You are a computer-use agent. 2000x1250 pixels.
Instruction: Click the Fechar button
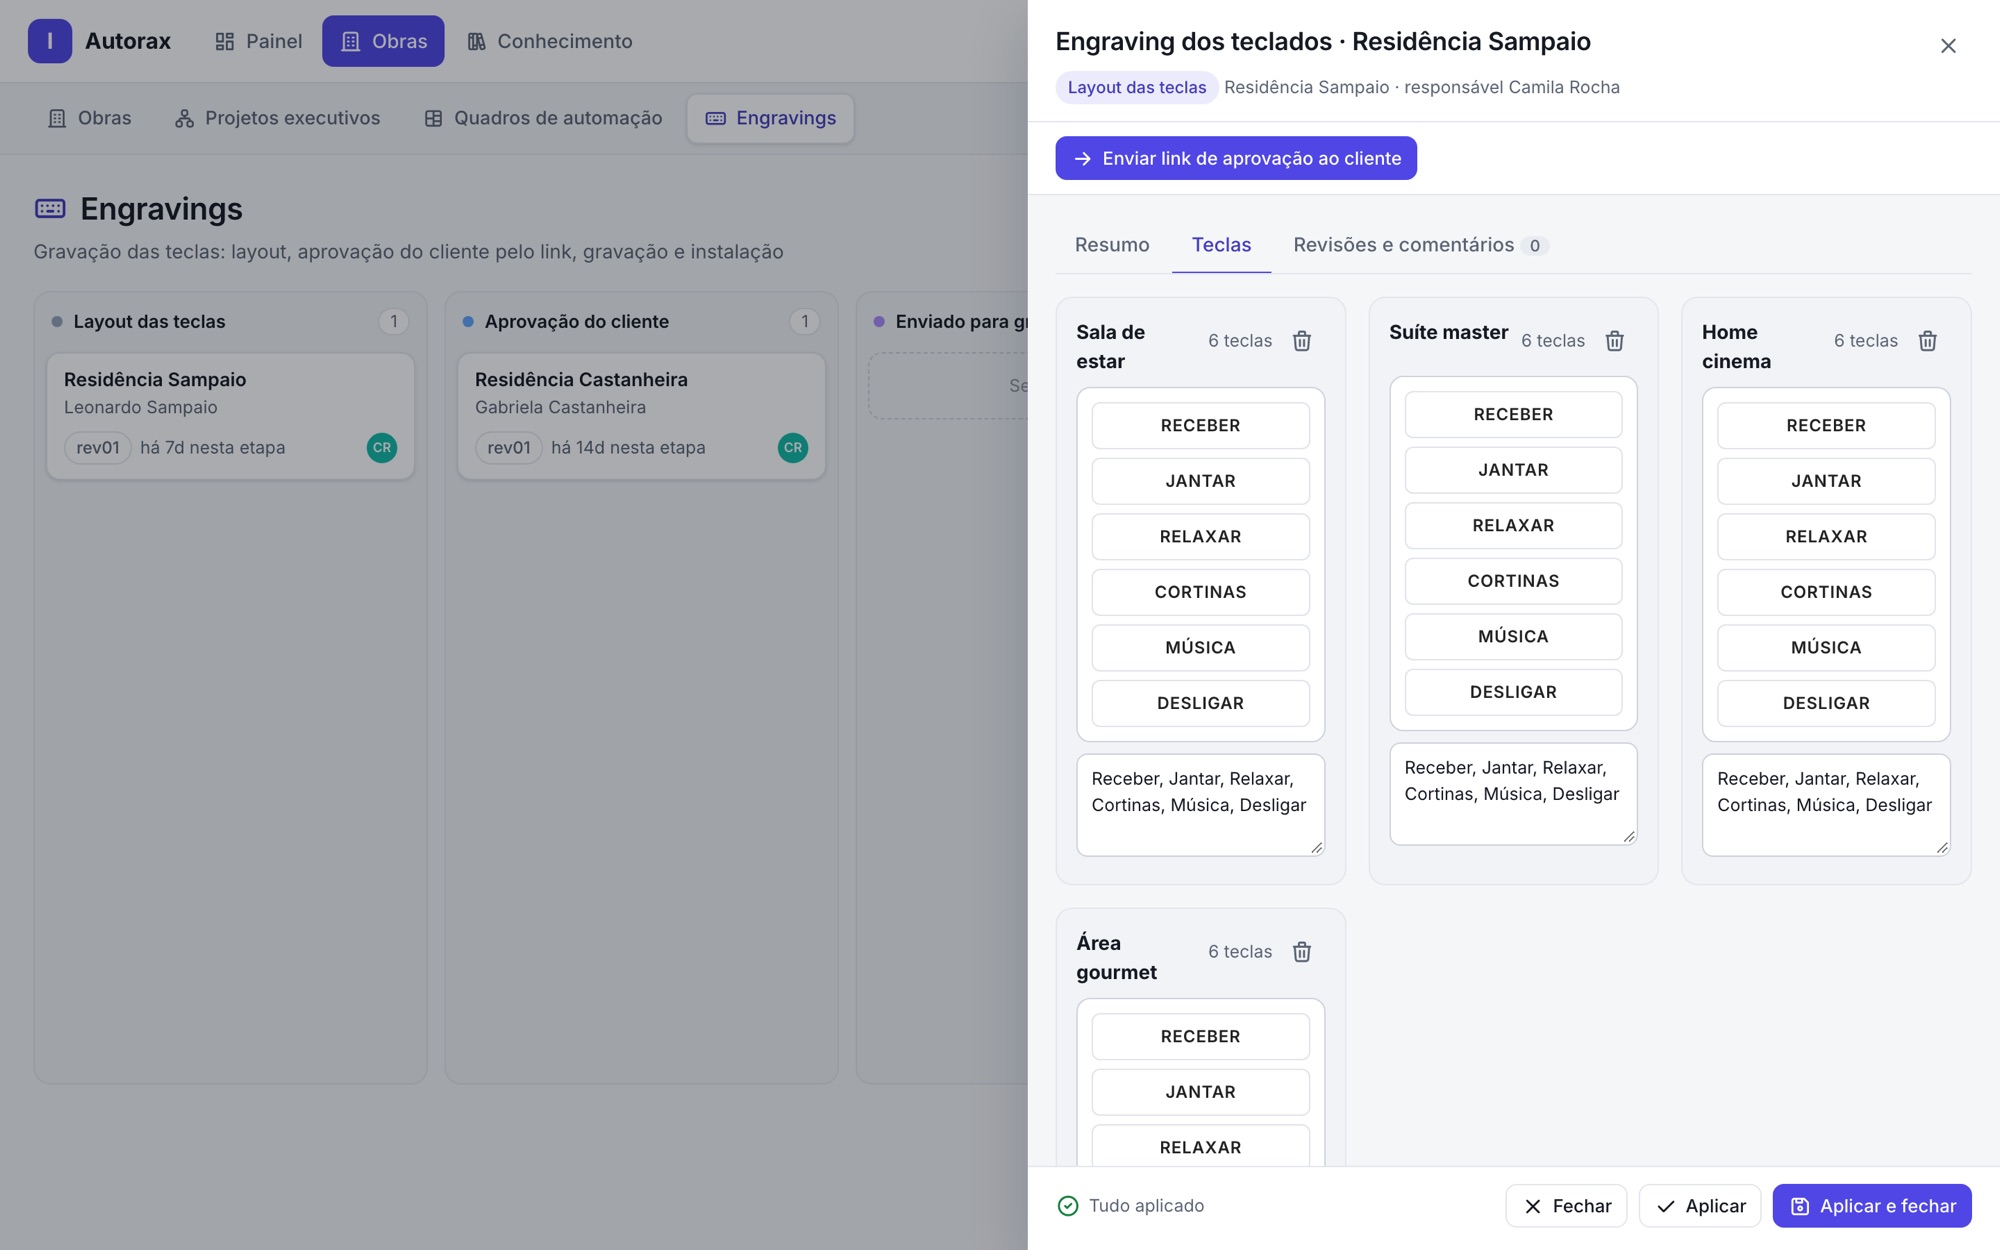[1566, 1206]
